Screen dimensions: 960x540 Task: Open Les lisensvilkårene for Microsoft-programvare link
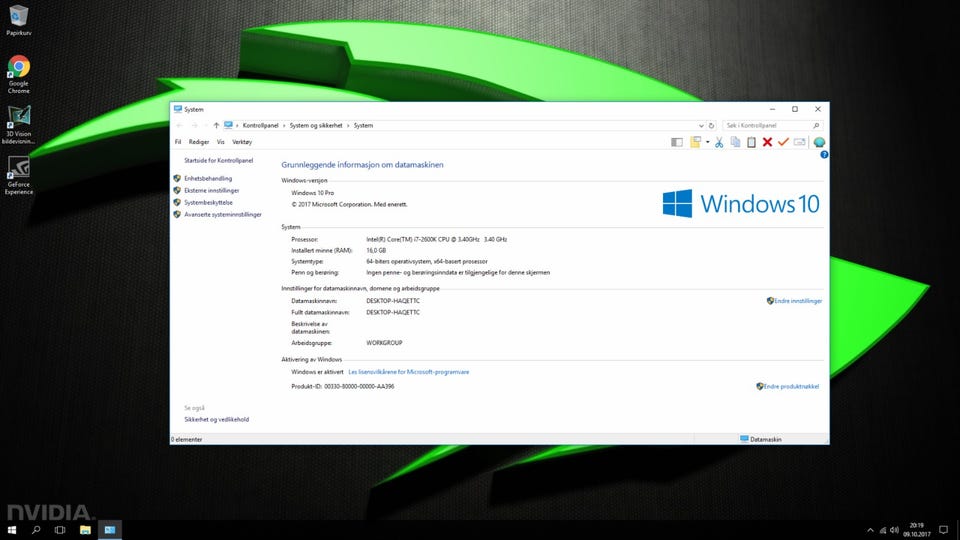[408, 372]
